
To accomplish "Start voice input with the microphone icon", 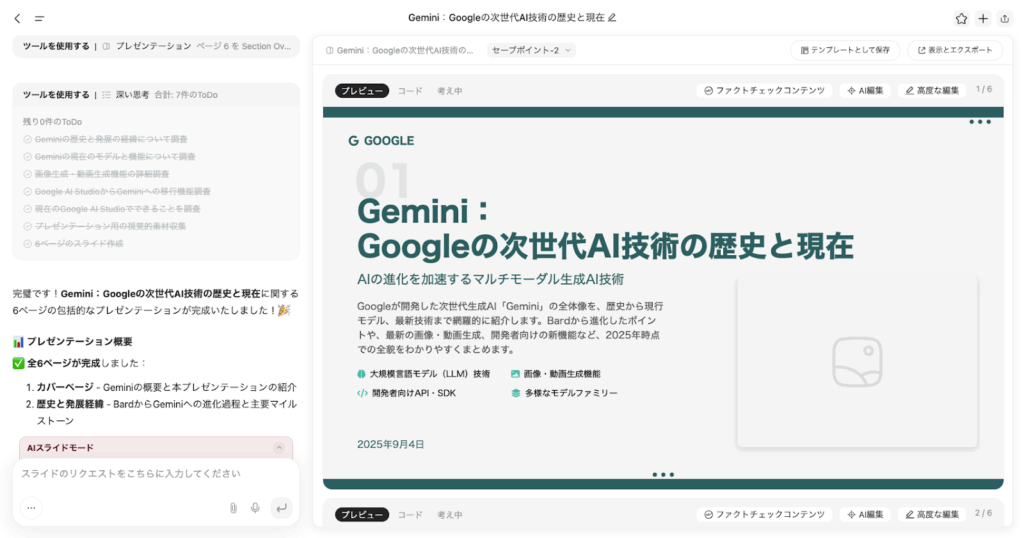I will tap(255, 508).
